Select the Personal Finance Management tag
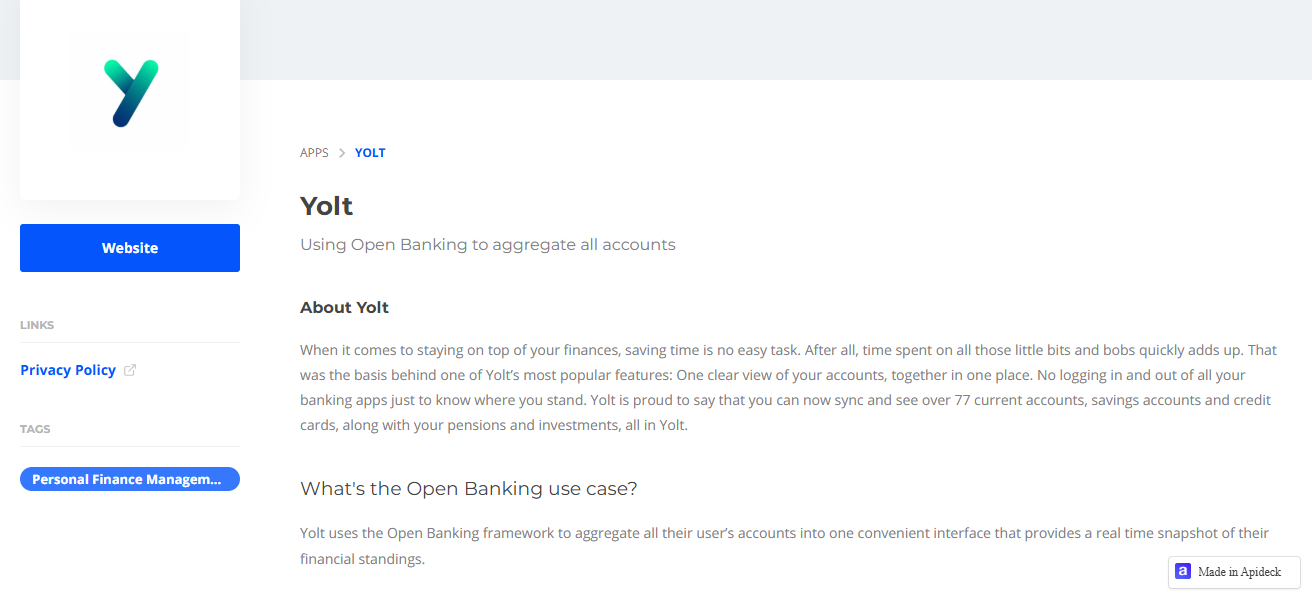Image resolution: width=1312 pixels, height=600 pixels. pyautogui.click(x=130, y=479)
